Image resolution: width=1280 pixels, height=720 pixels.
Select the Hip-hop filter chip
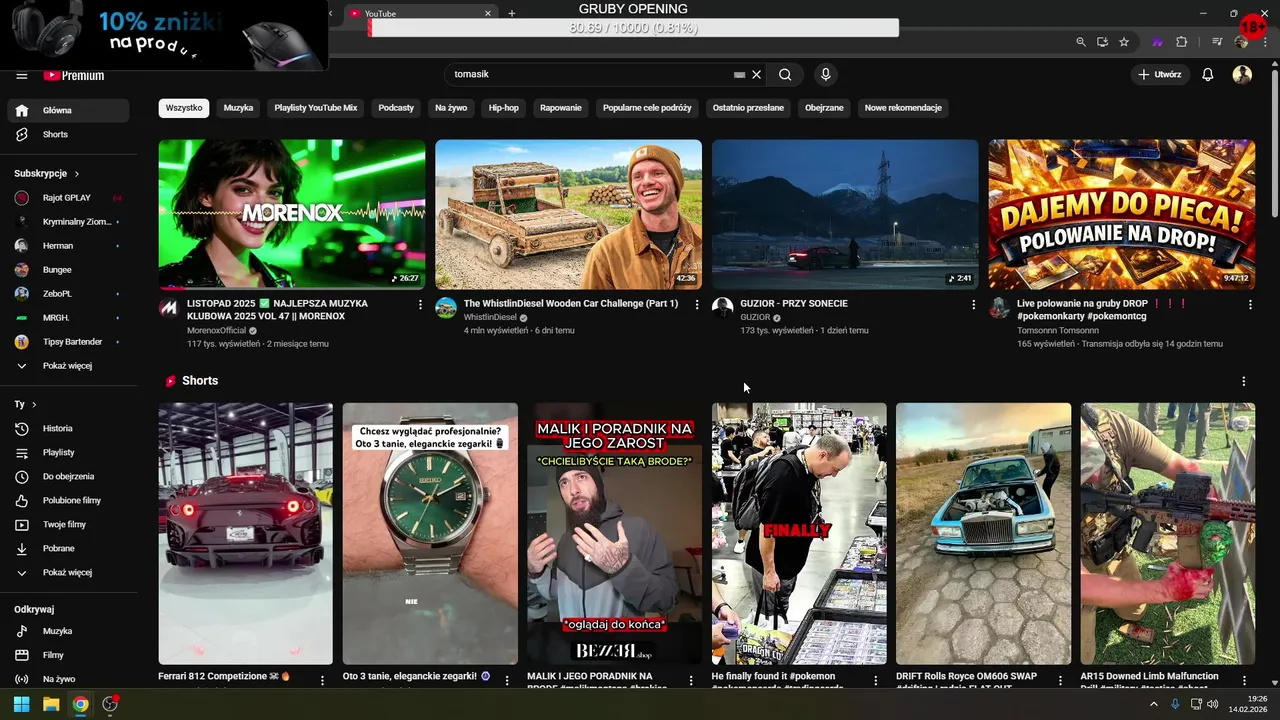click(x=504, y=108)
